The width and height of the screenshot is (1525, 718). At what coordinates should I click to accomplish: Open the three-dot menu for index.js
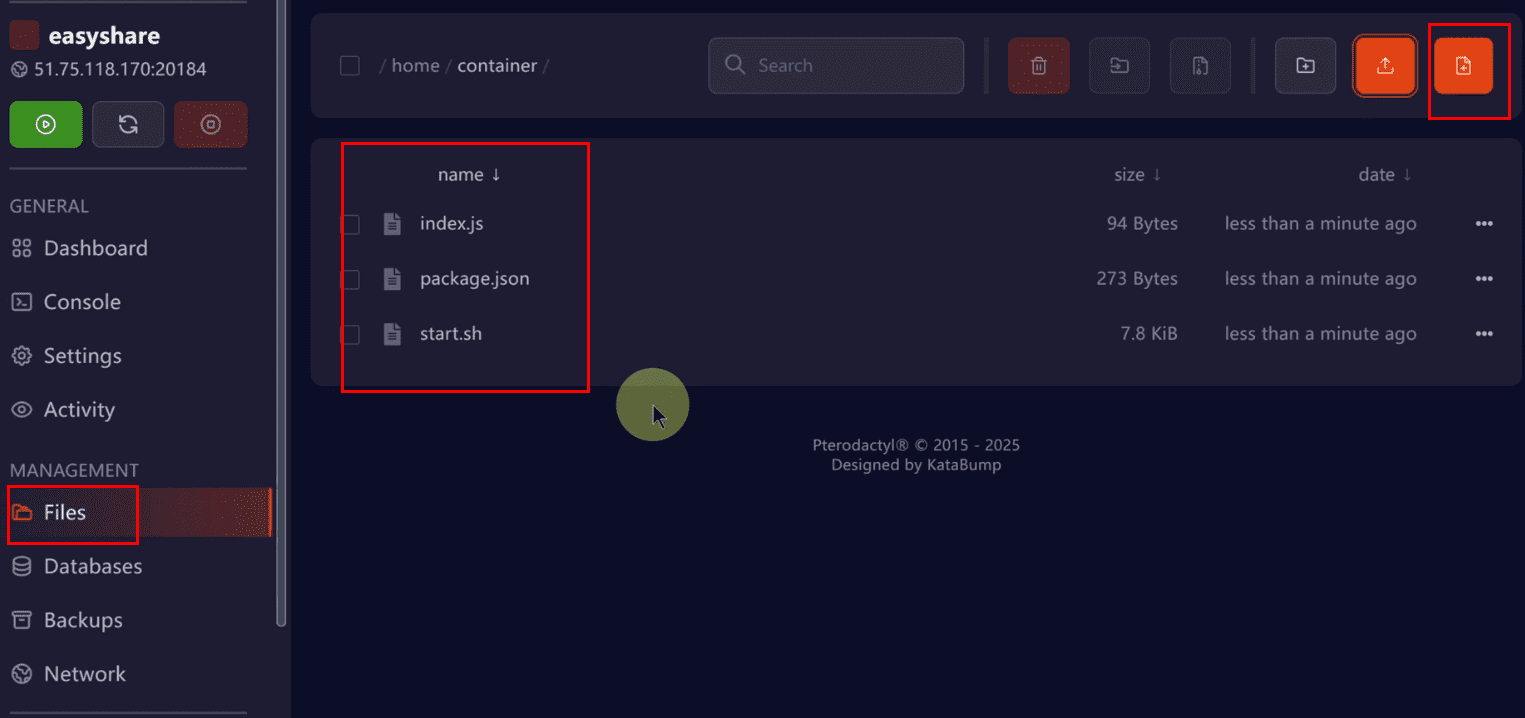pyautogui.click(x=1483, y=224)
